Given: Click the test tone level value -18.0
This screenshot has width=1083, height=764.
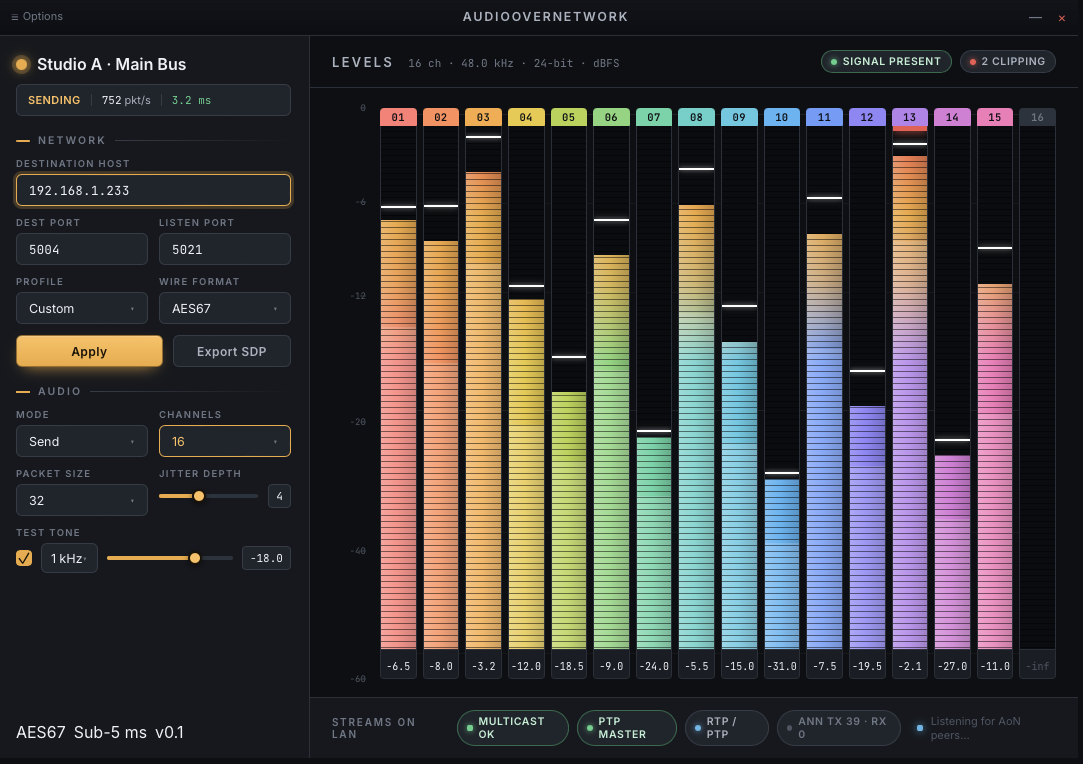Looking at the screenshot, I should click(x=266, y=558).
